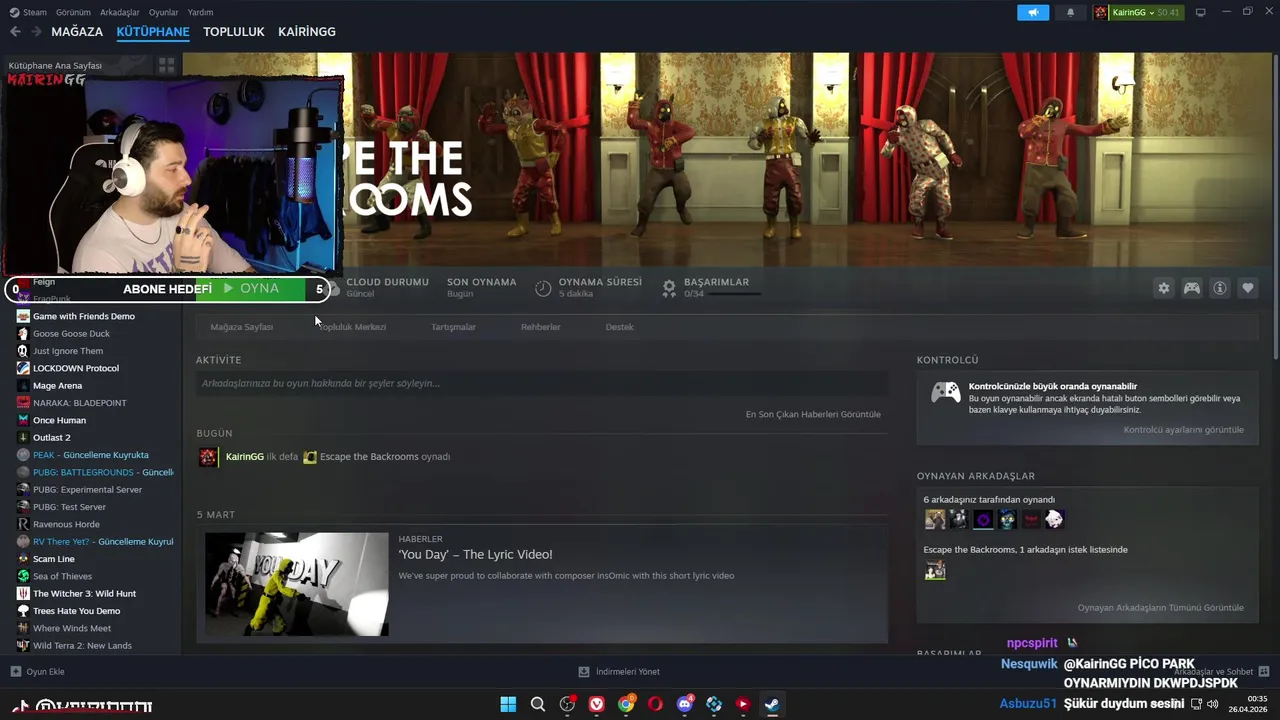Select Mage Arena in library
Screen dimensions: 1280x720
(x=58, y=386)
